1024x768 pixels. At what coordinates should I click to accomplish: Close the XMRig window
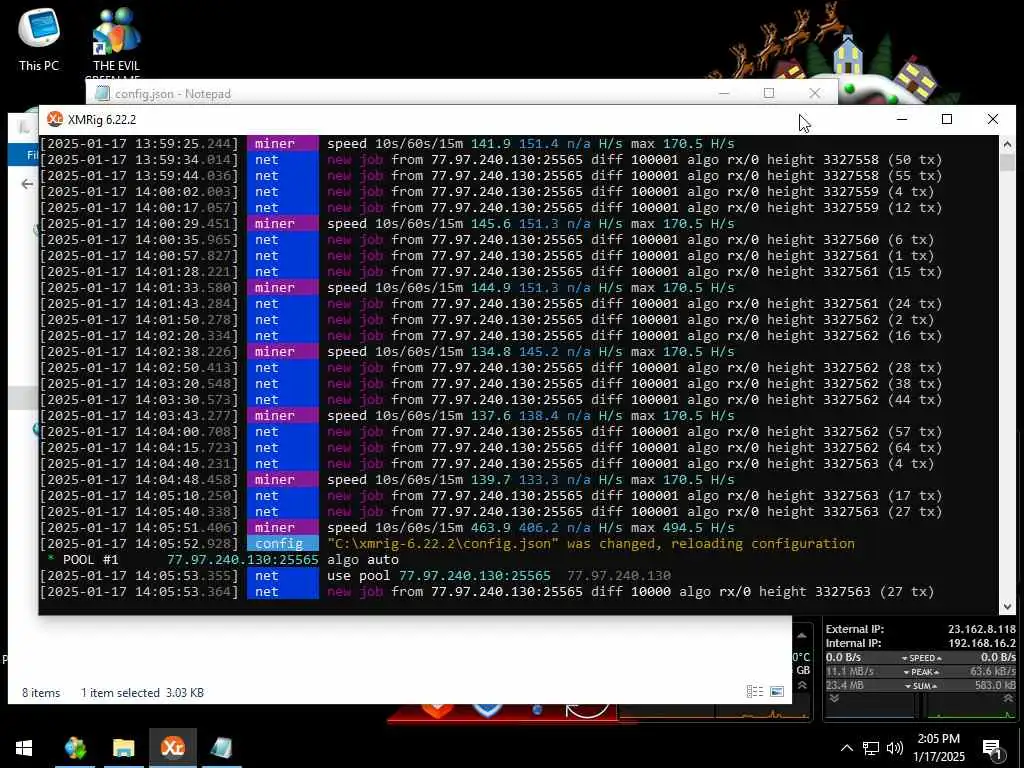993,119
